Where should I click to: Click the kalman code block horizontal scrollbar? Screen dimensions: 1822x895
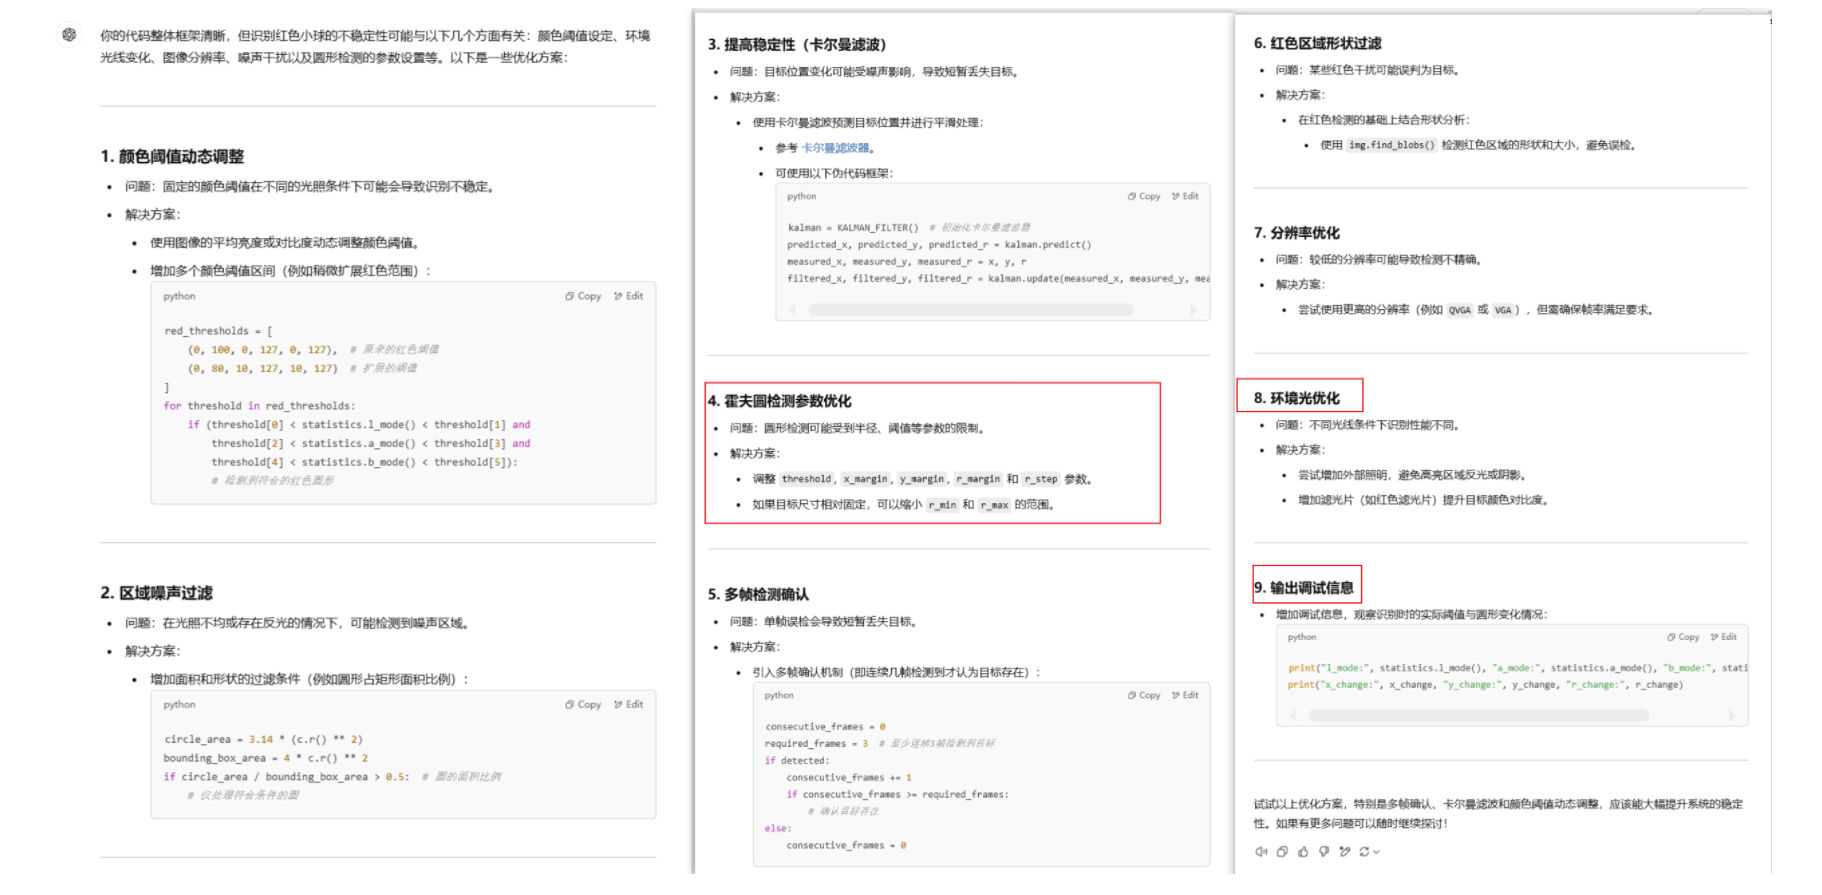click(970, 310)
